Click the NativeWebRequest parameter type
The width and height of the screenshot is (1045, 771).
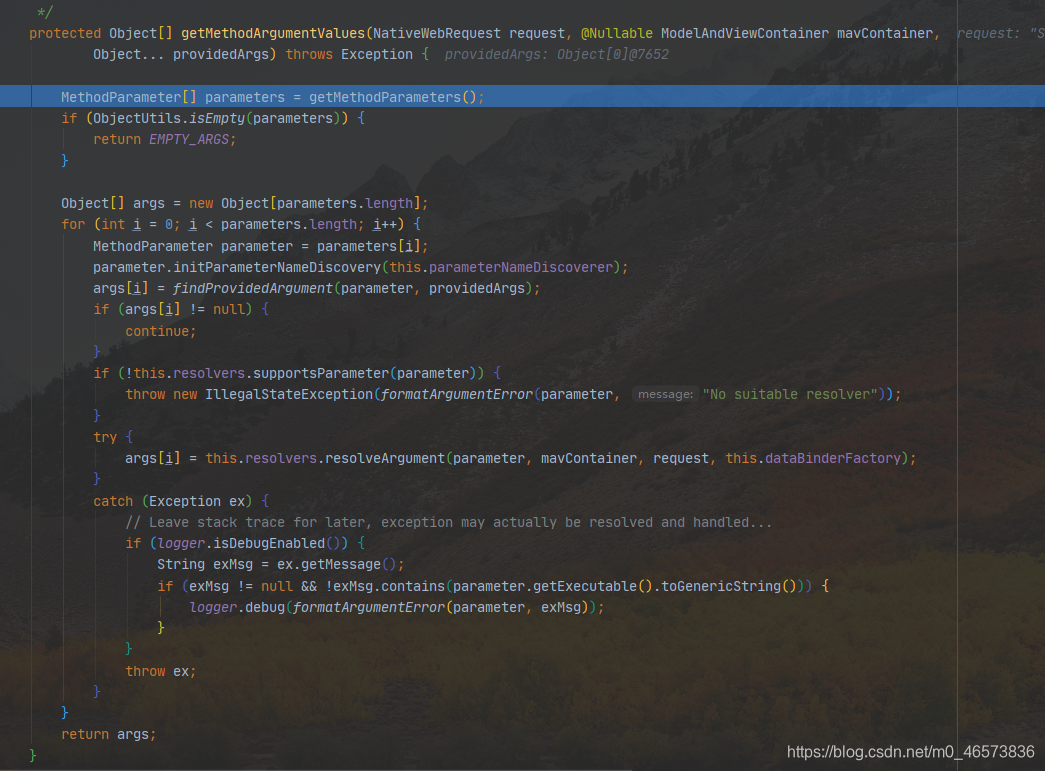(x=437, y=33)
